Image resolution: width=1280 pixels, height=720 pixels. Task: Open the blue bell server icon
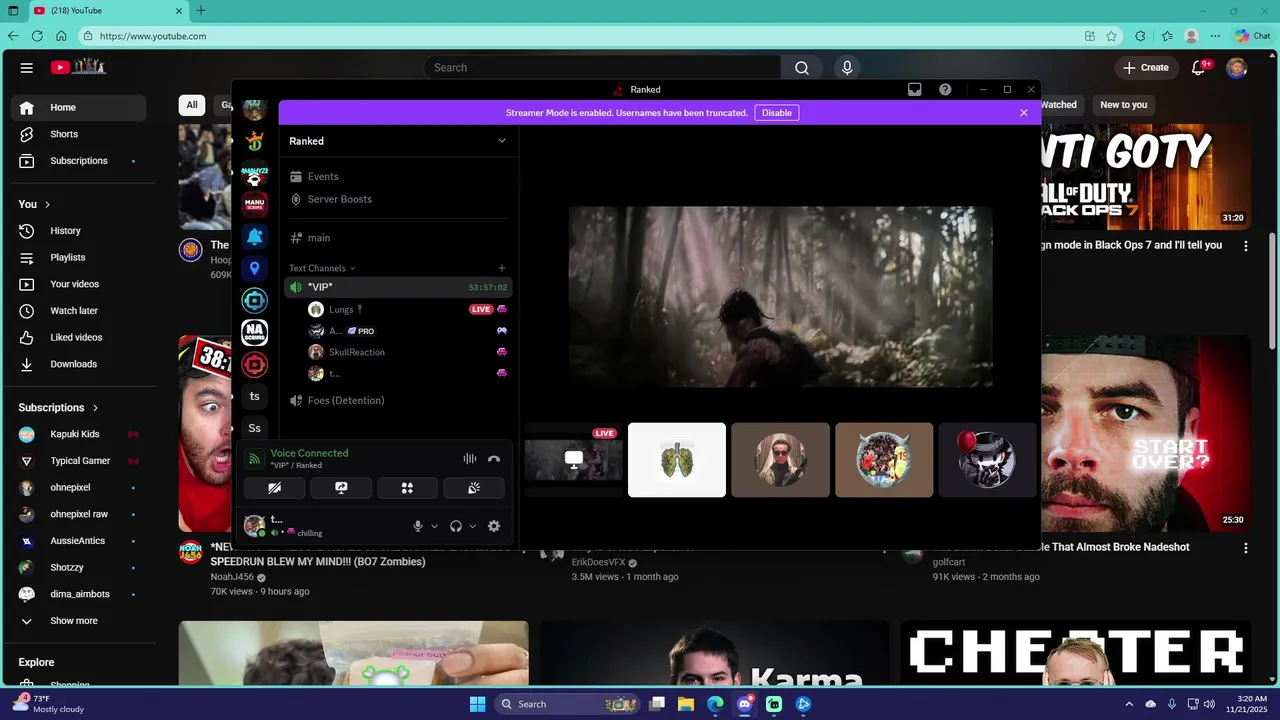tap(254, 236)
